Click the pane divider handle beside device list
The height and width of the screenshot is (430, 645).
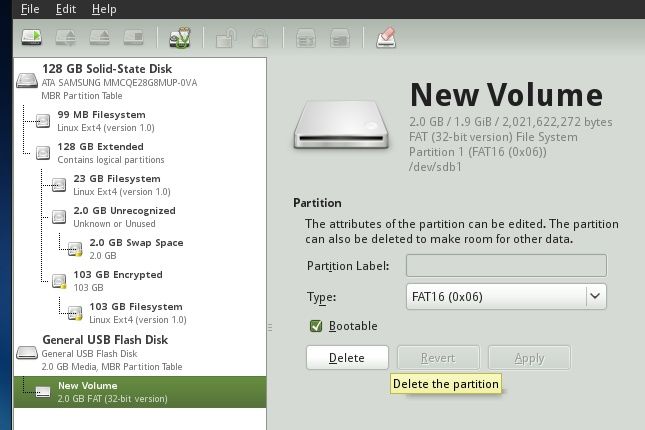point(270,327)
